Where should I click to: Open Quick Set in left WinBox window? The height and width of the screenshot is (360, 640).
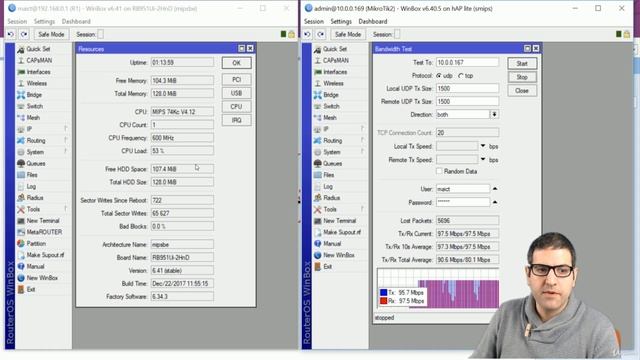tap(38, 49)
